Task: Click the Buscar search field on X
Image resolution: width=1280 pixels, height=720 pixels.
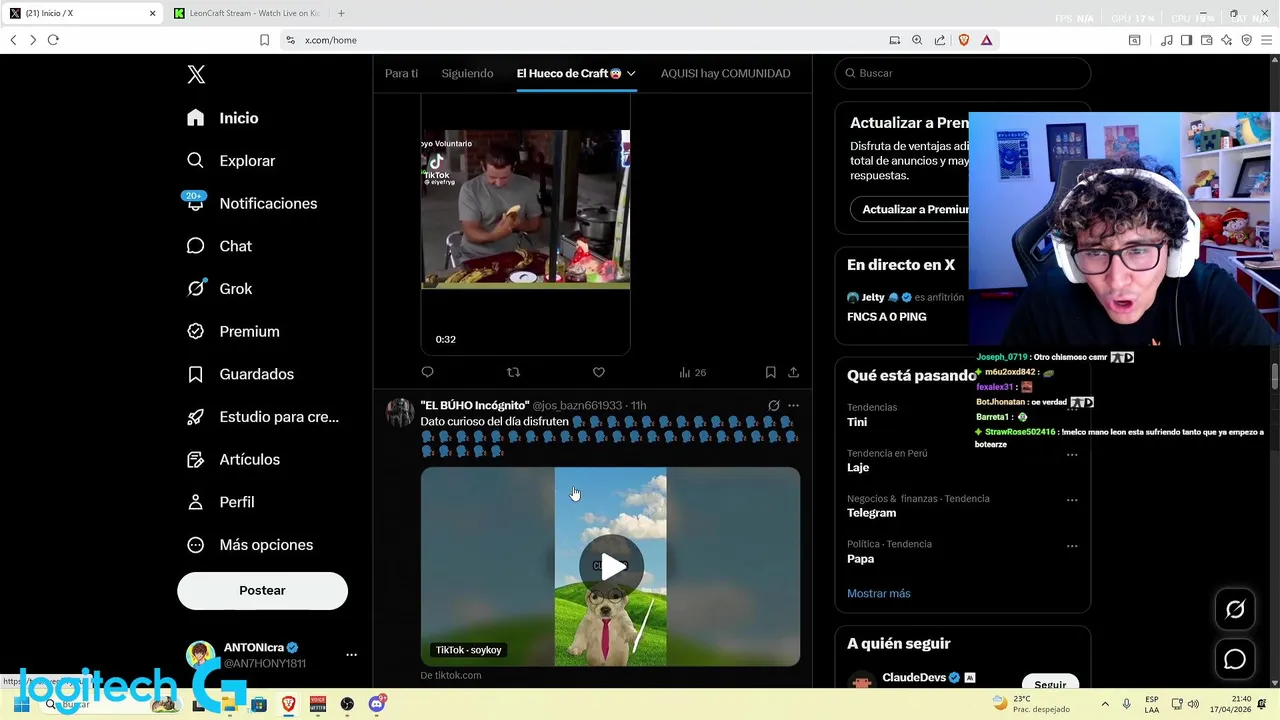Action: coord(962,73)
